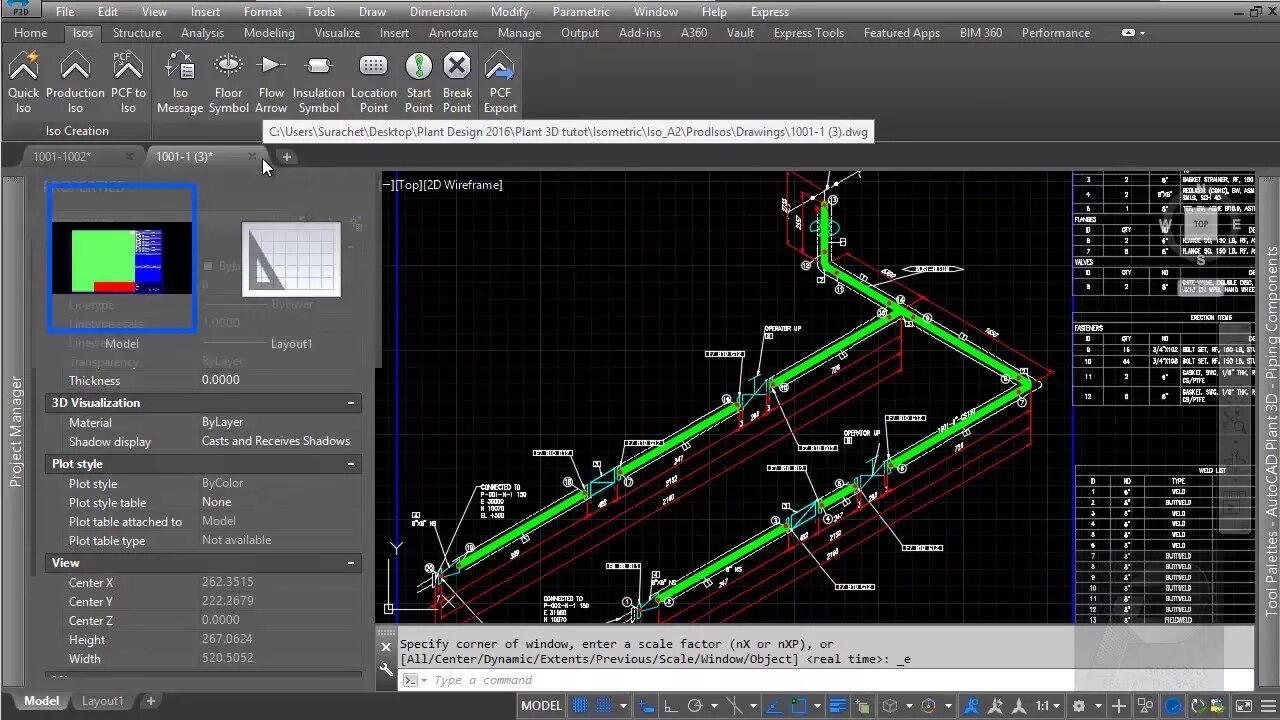
Task: Open command line customize wrench
Action: click(x=386, y=670)
